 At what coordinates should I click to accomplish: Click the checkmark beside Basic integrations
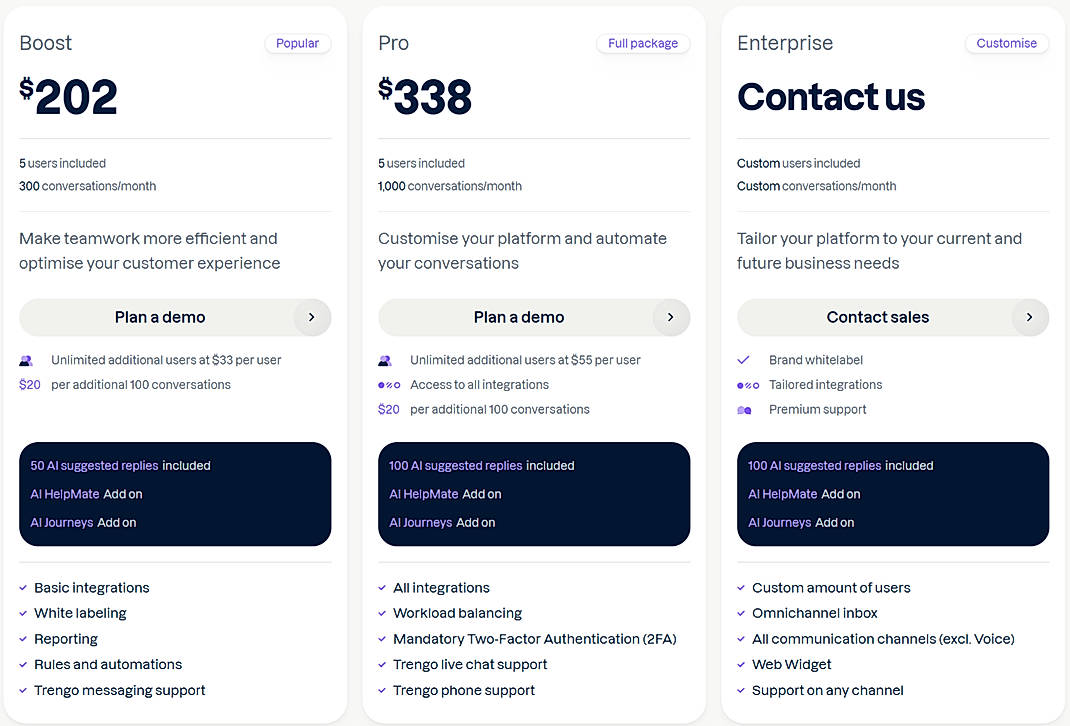coord(23,587)
